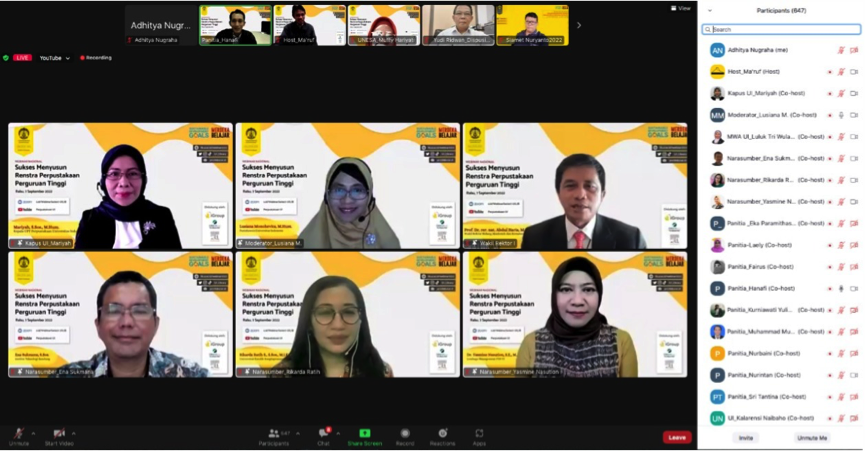Open the Reactions icon

442,433
